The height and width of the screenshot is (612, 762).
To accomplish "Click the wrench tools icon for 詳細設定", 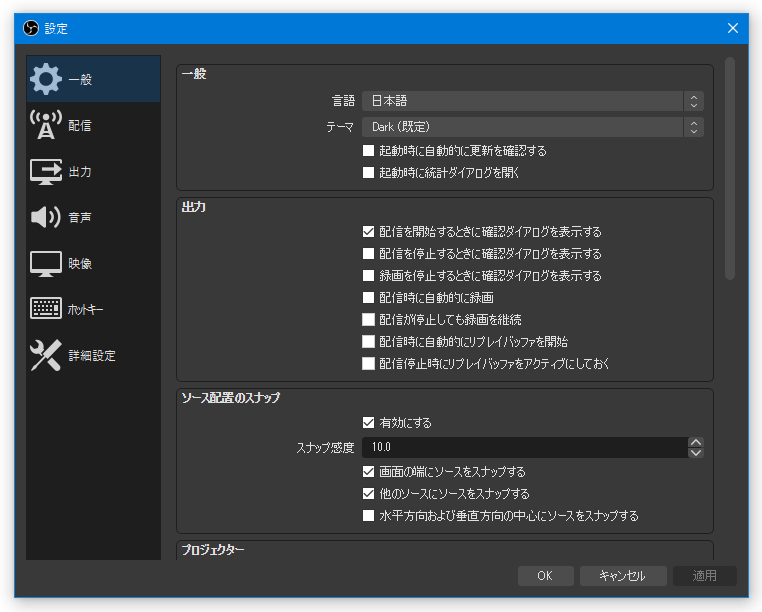I will (x=46, y=355).
